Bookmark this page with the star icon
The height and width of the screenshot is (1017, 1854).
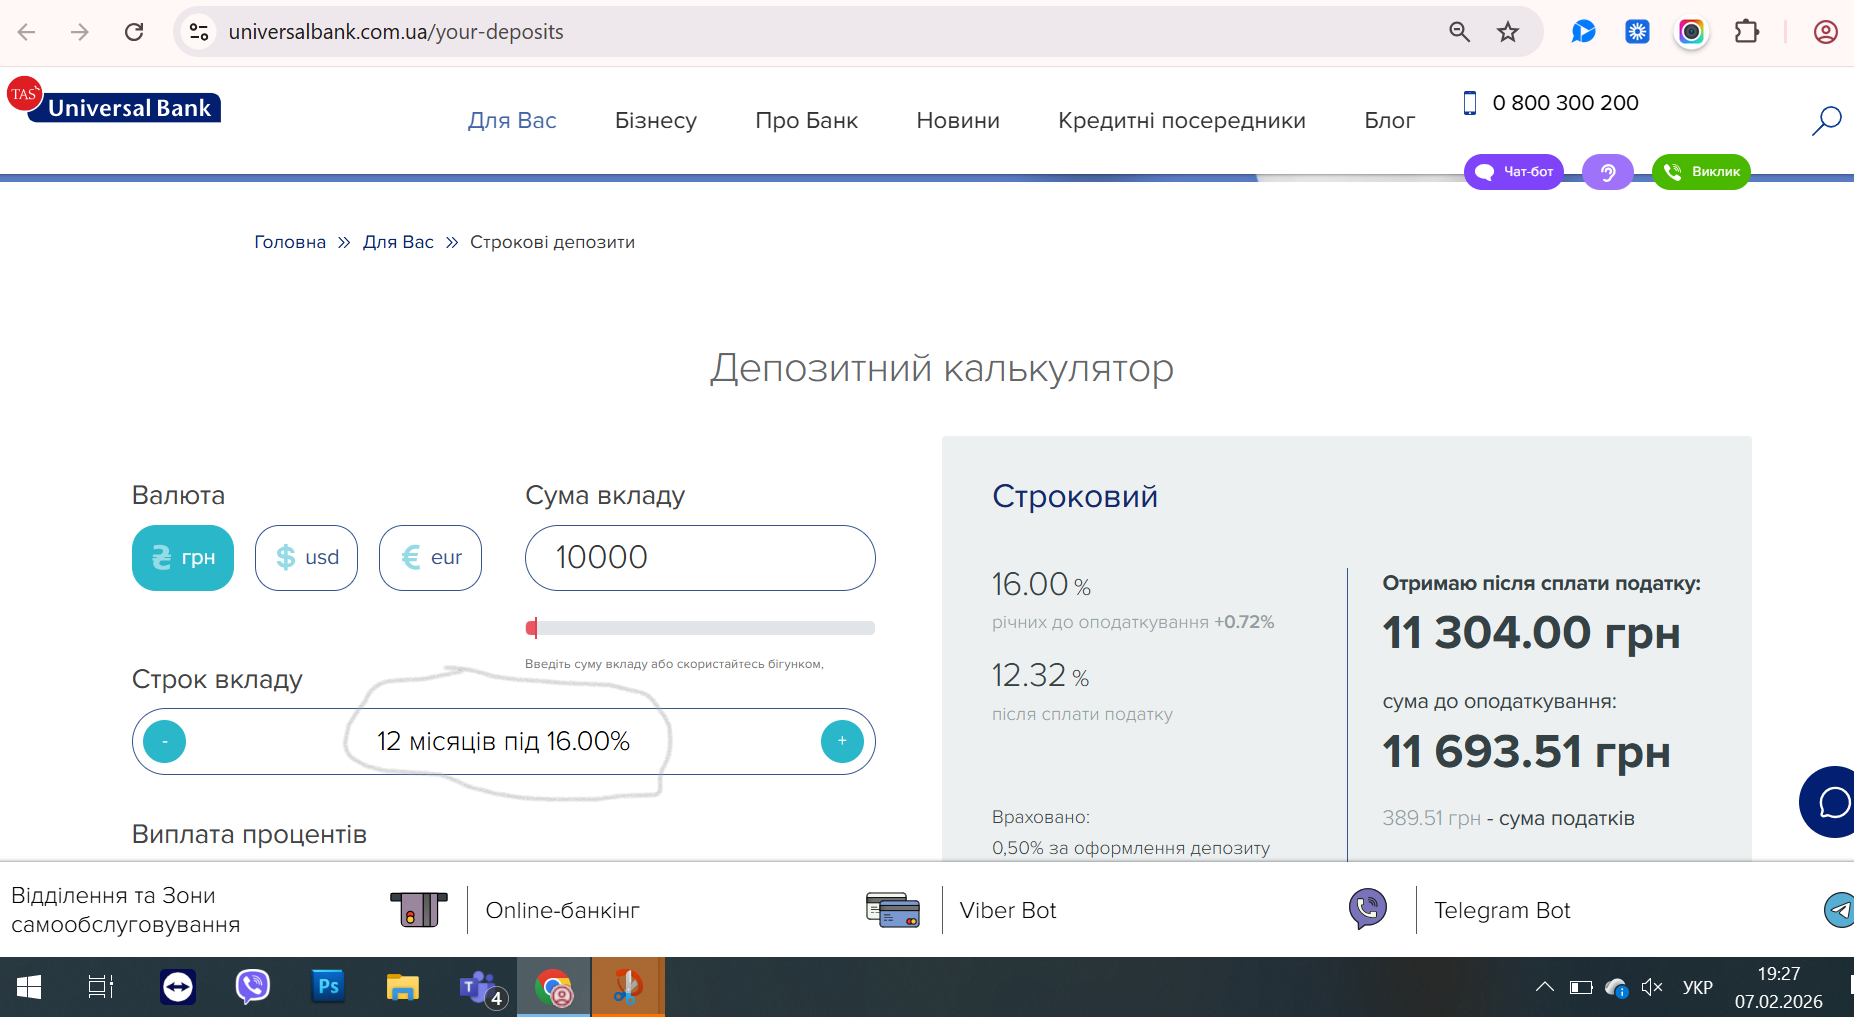point(1508,32)
